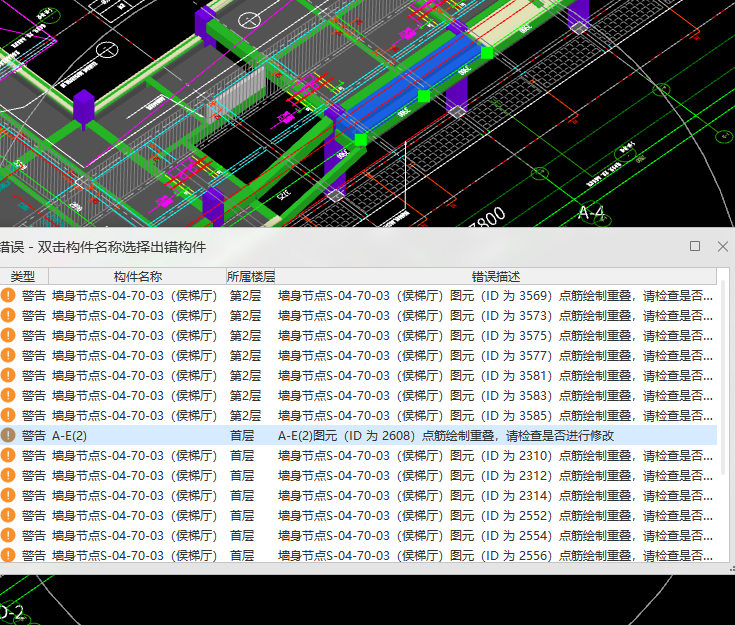
Task: Click 第2层 floor cell in ID 3573 row
Action: (245, 316)
